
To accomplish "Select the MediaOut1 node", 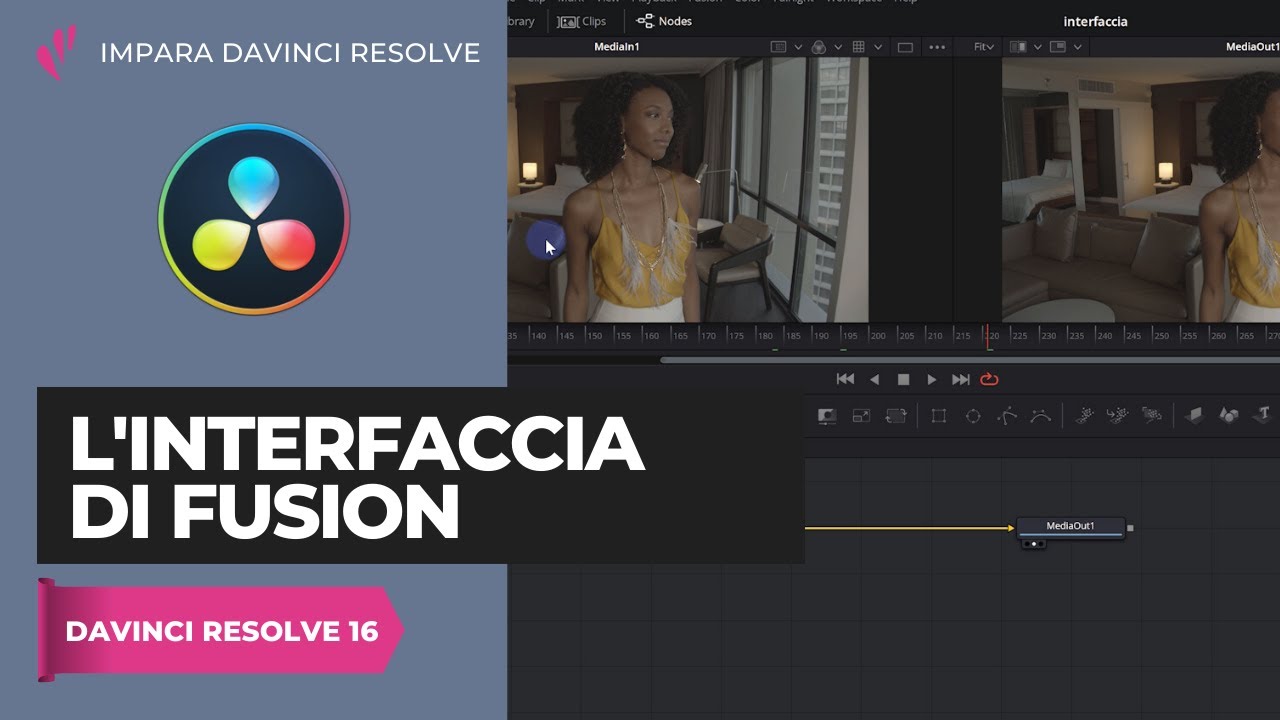I will (1070, 527).
